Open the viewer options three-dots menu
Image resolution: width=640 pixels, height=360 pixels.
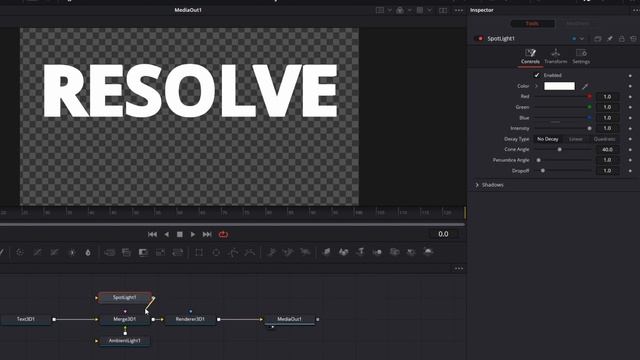pyautogui.click(x=459, y=10)
